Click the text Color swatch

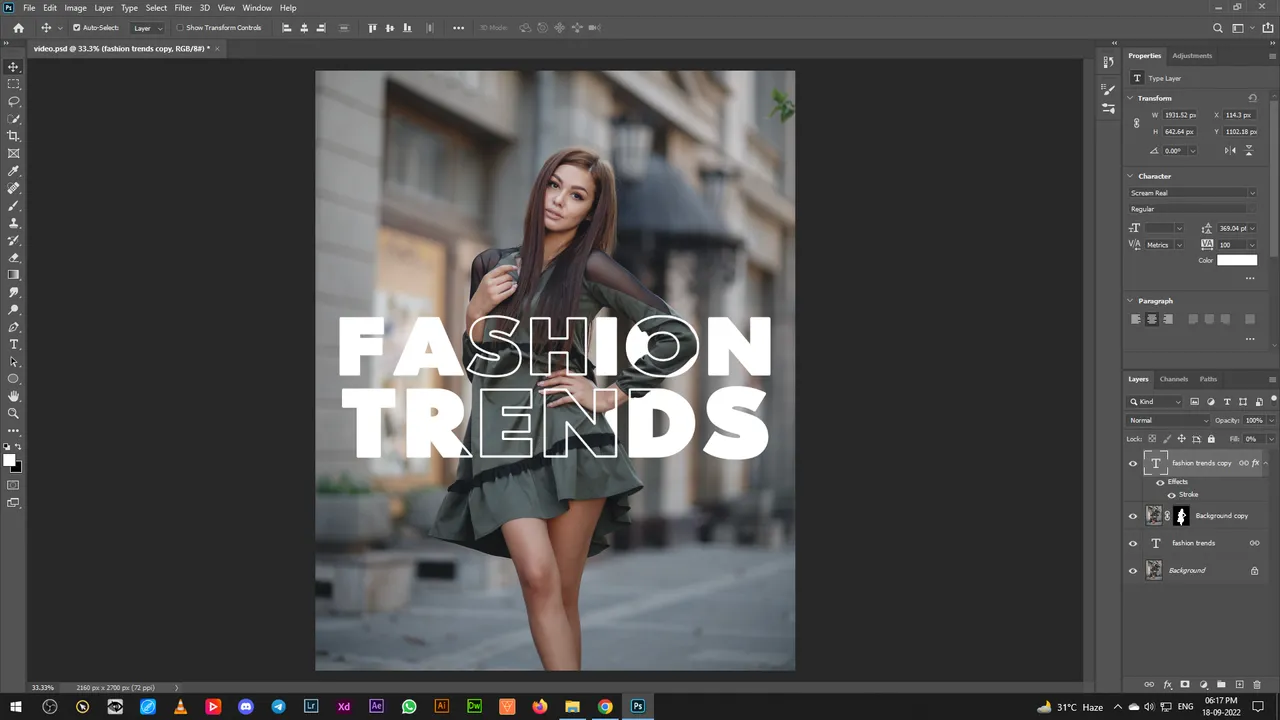pyautogui.click(x=1237, y=260)
